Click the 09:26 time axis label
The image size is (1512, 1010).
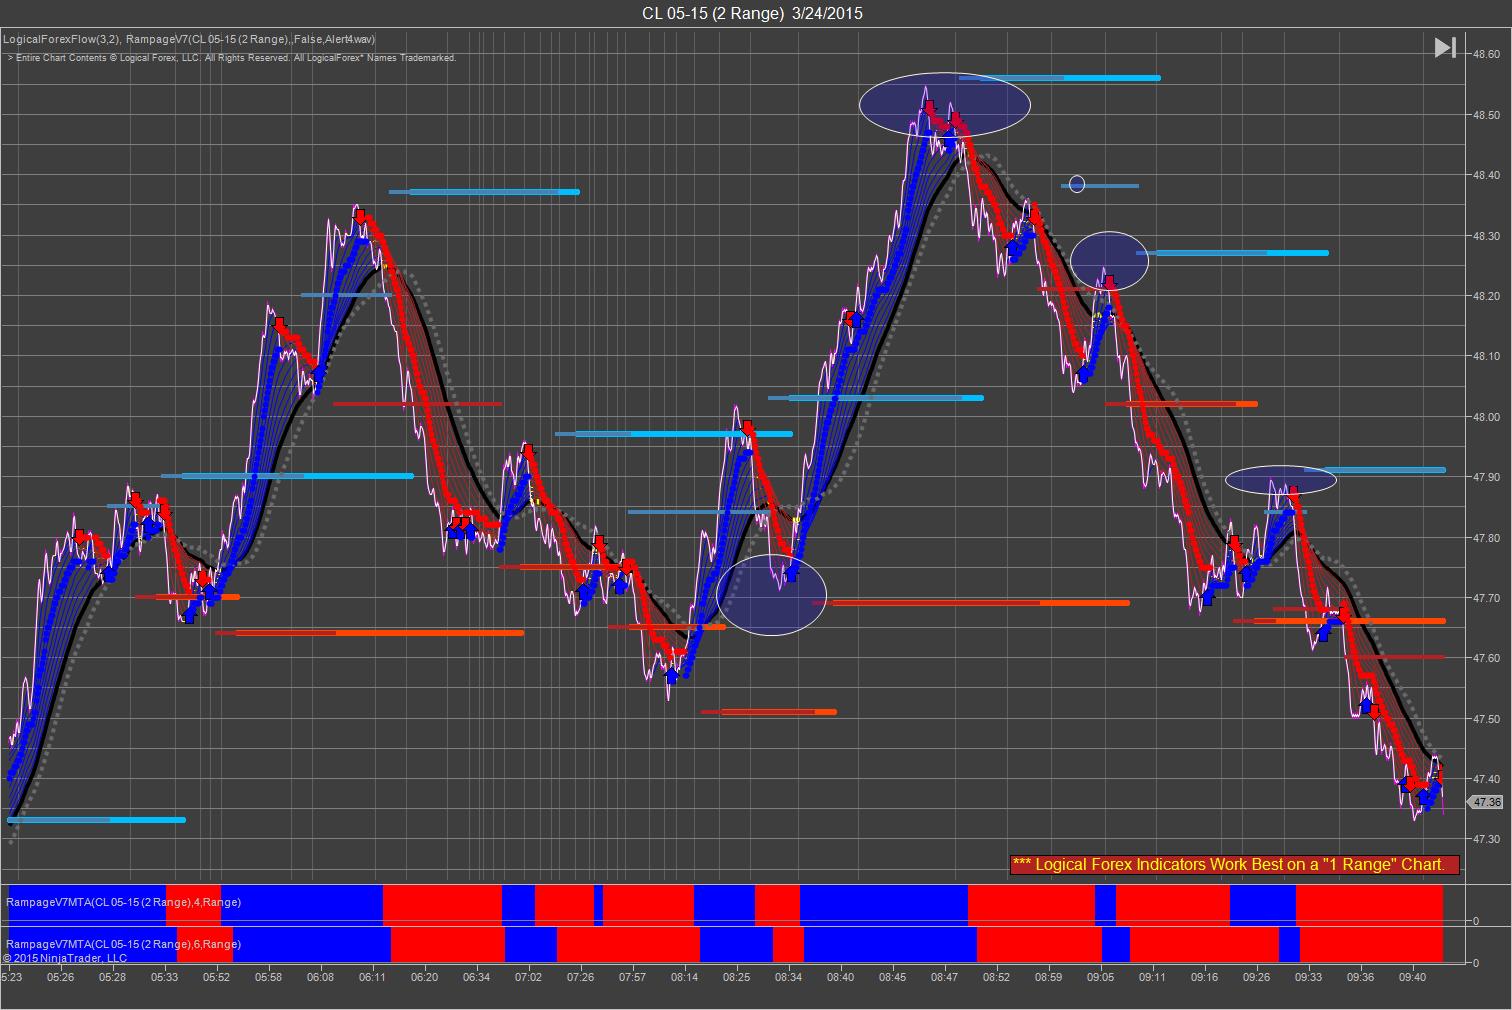tap(1257, 977)
